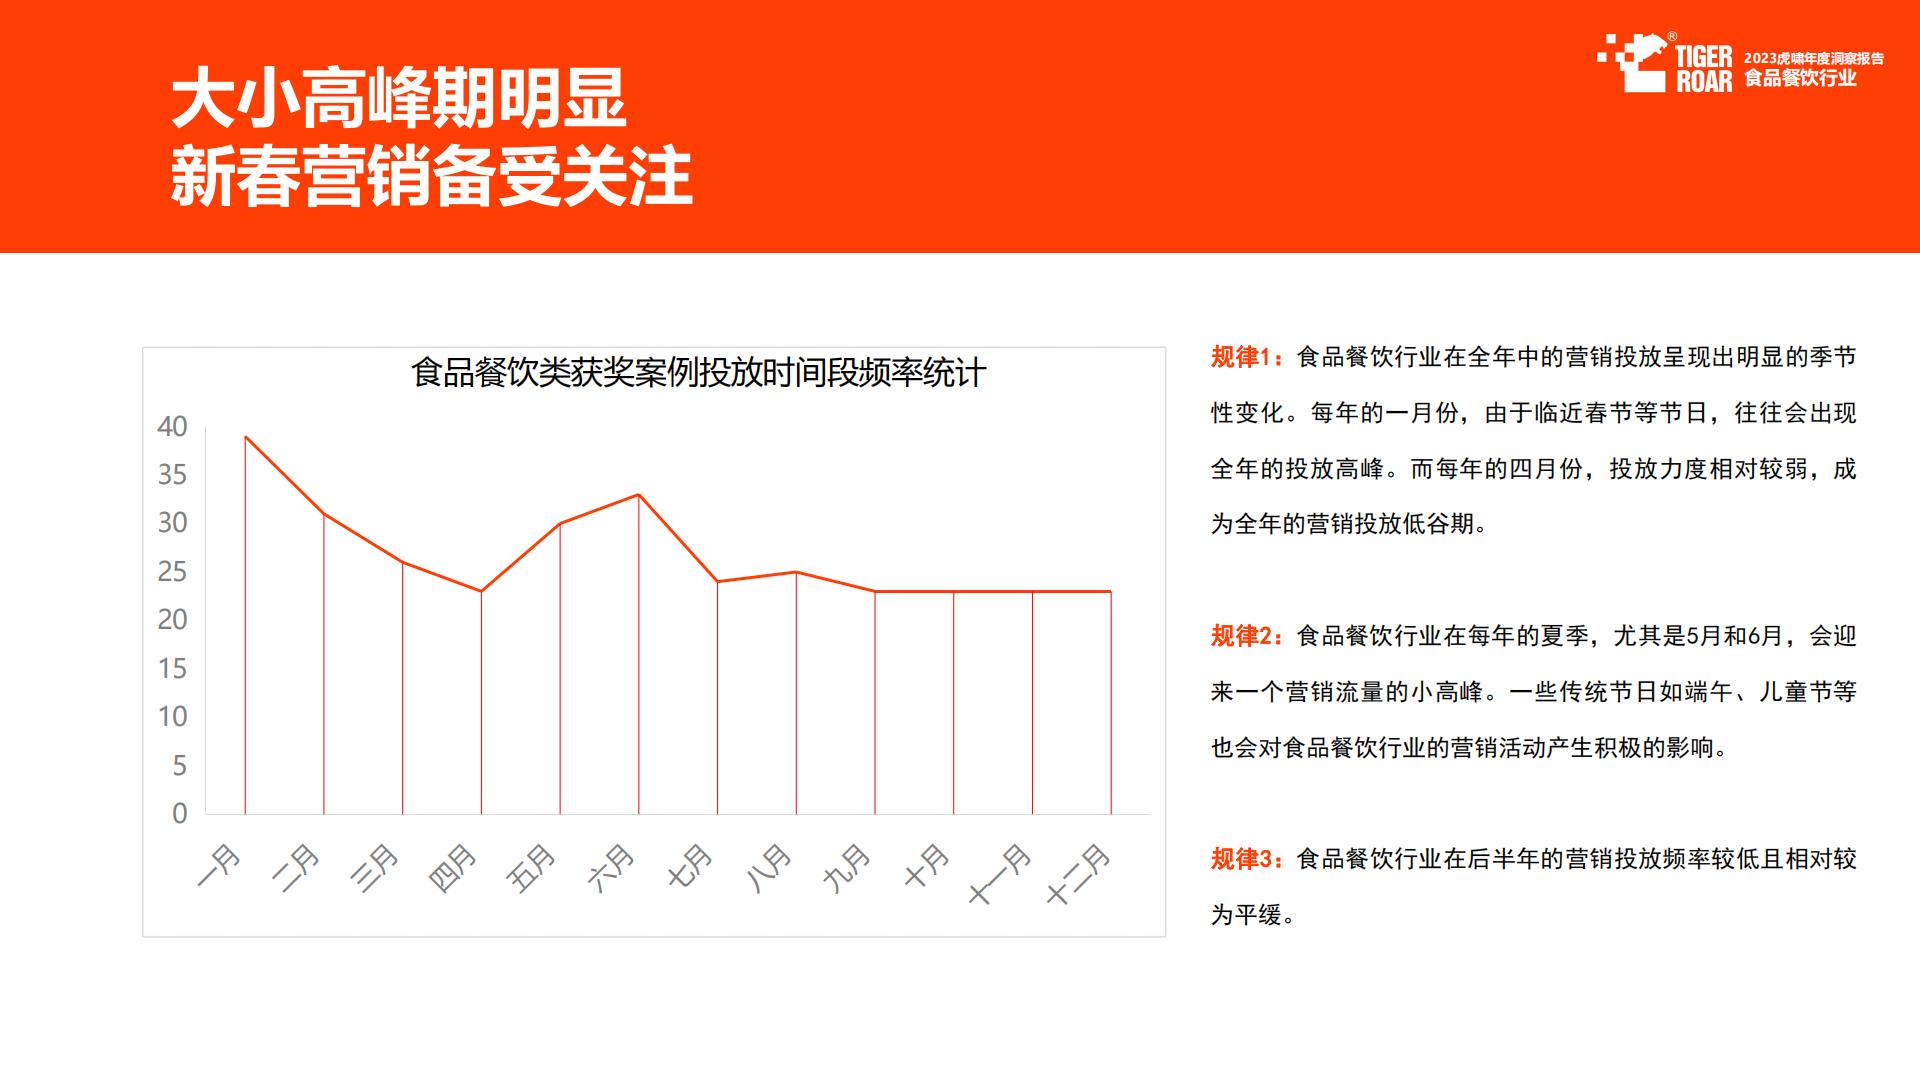
Task: Click the TIGER ROAR wordmark
Action: [1704, 68]
